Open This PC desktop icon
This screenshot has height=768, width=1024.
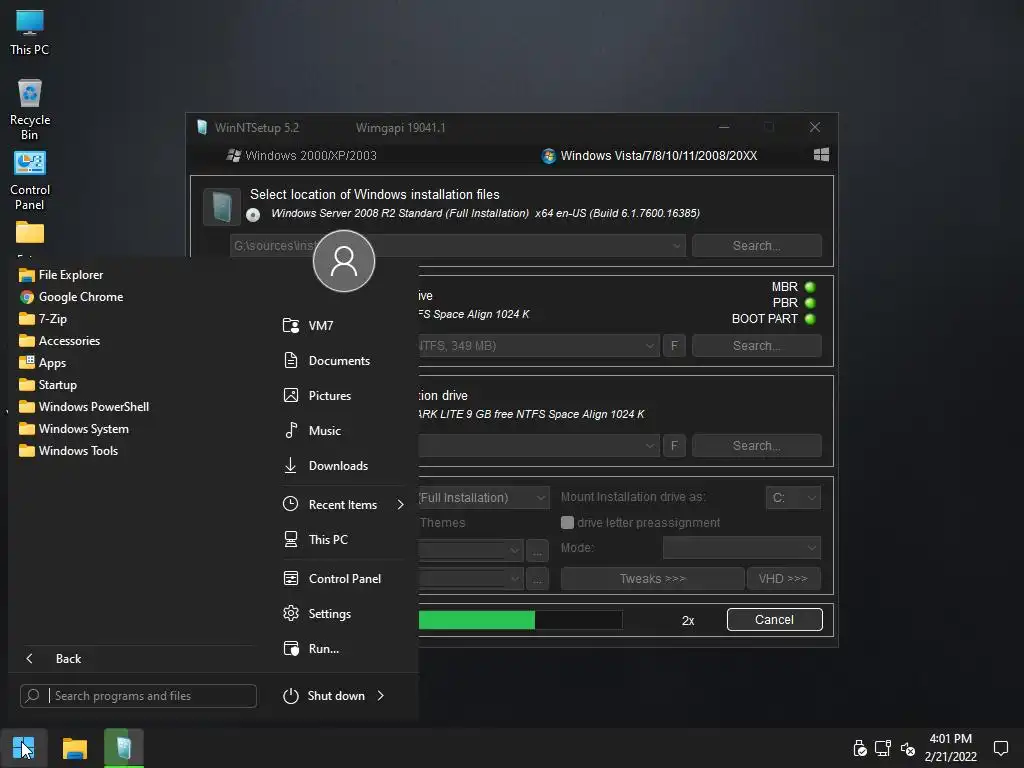(29, 33)
